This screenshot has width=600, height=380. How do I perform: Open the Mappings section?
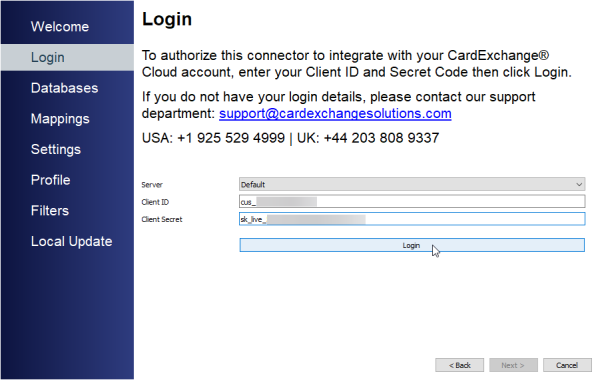(x=60, y=119)
